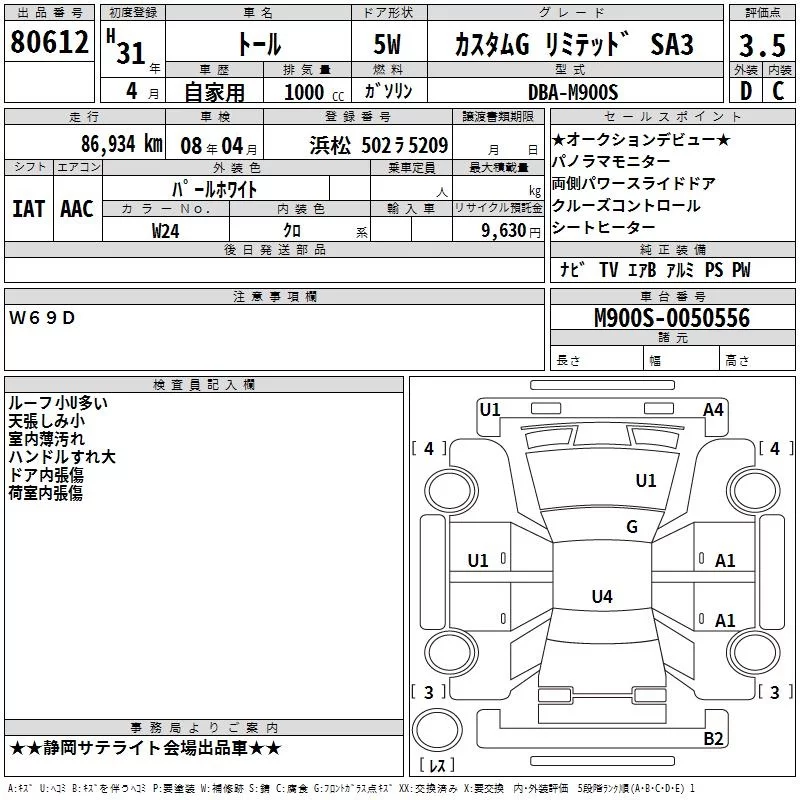This screenshot has width=800, height=800.
Task: Click the inspector note 天張しみ小
Action: point(46,421)
